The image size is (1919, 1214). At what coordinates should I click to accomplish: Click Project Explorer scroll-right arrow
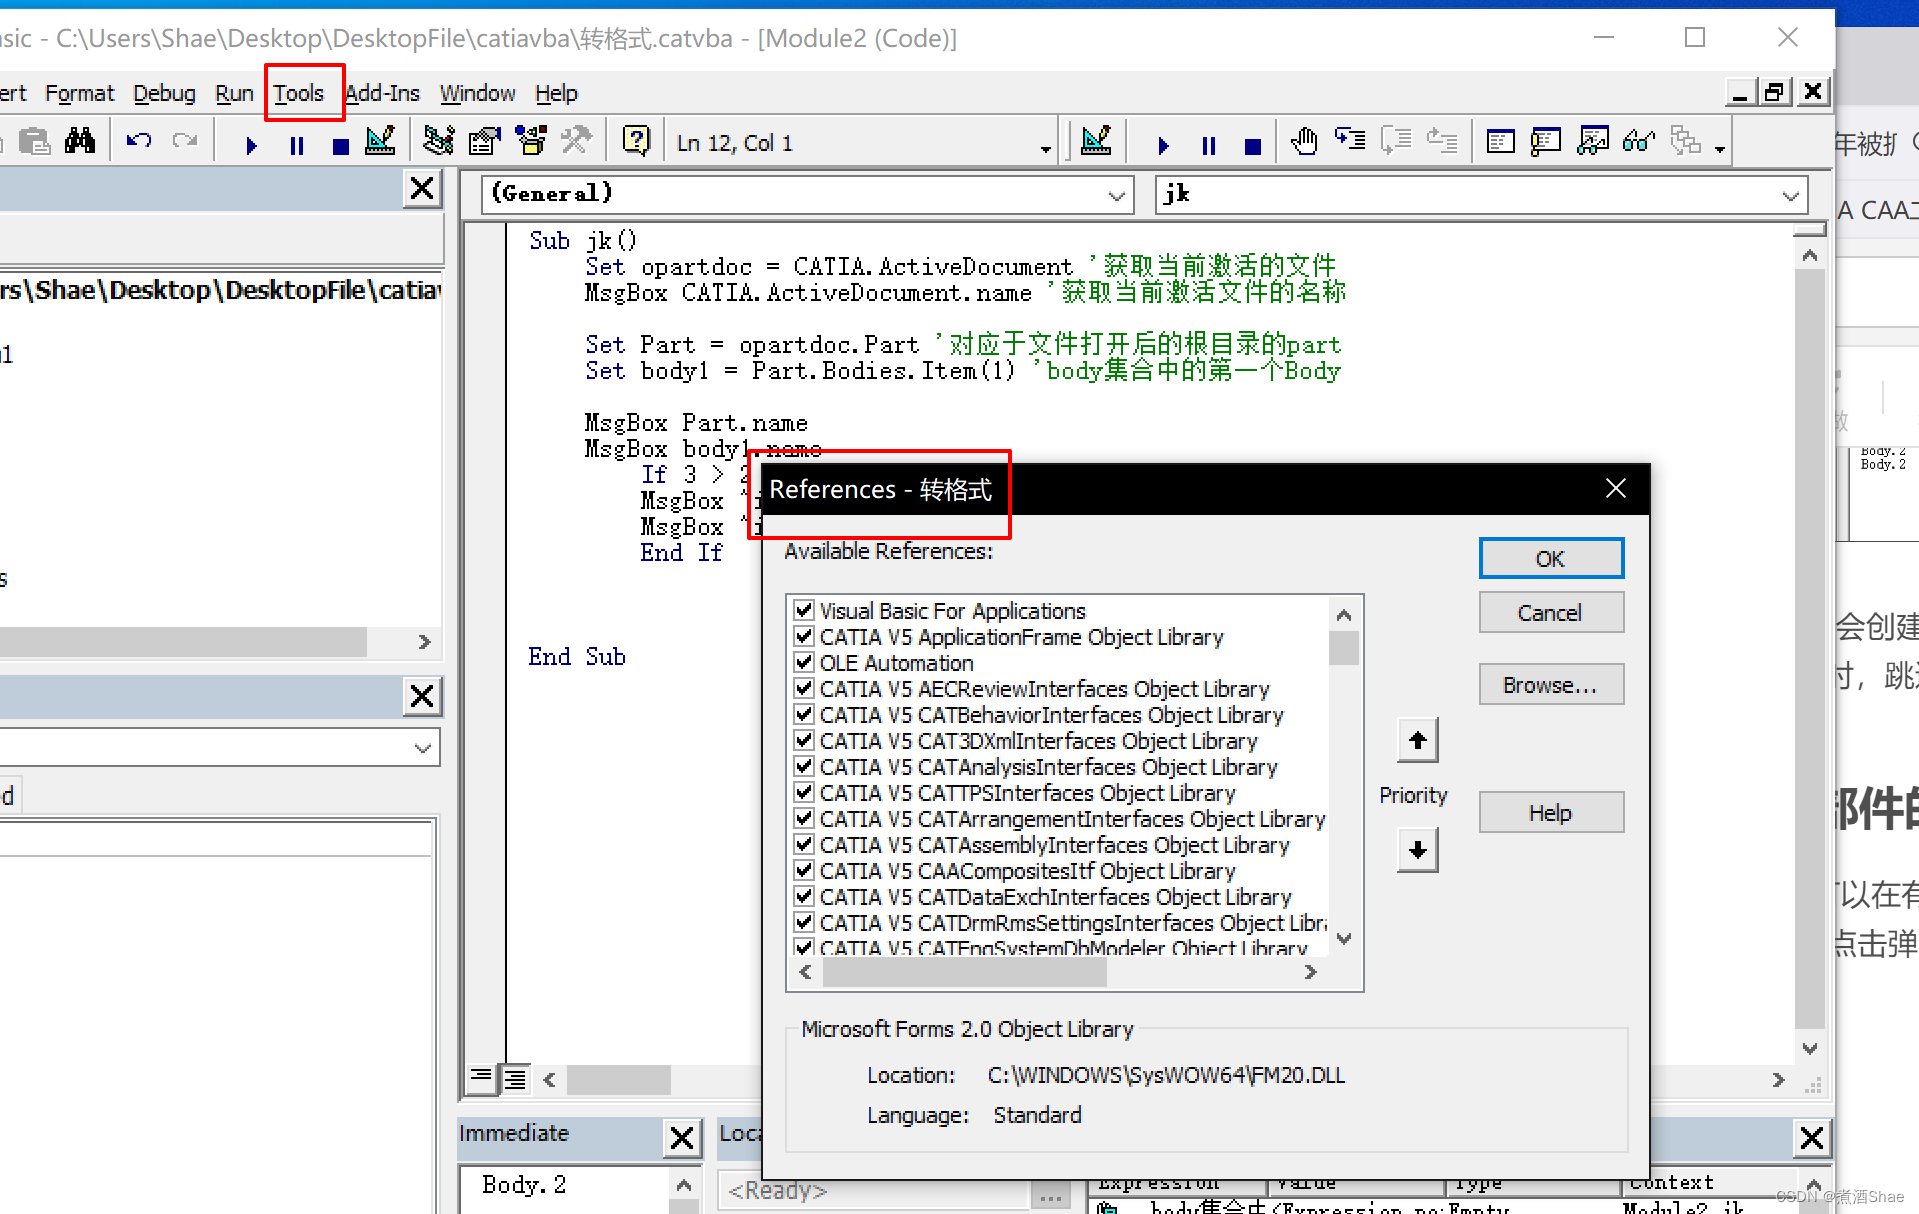(x=424, y=642)
